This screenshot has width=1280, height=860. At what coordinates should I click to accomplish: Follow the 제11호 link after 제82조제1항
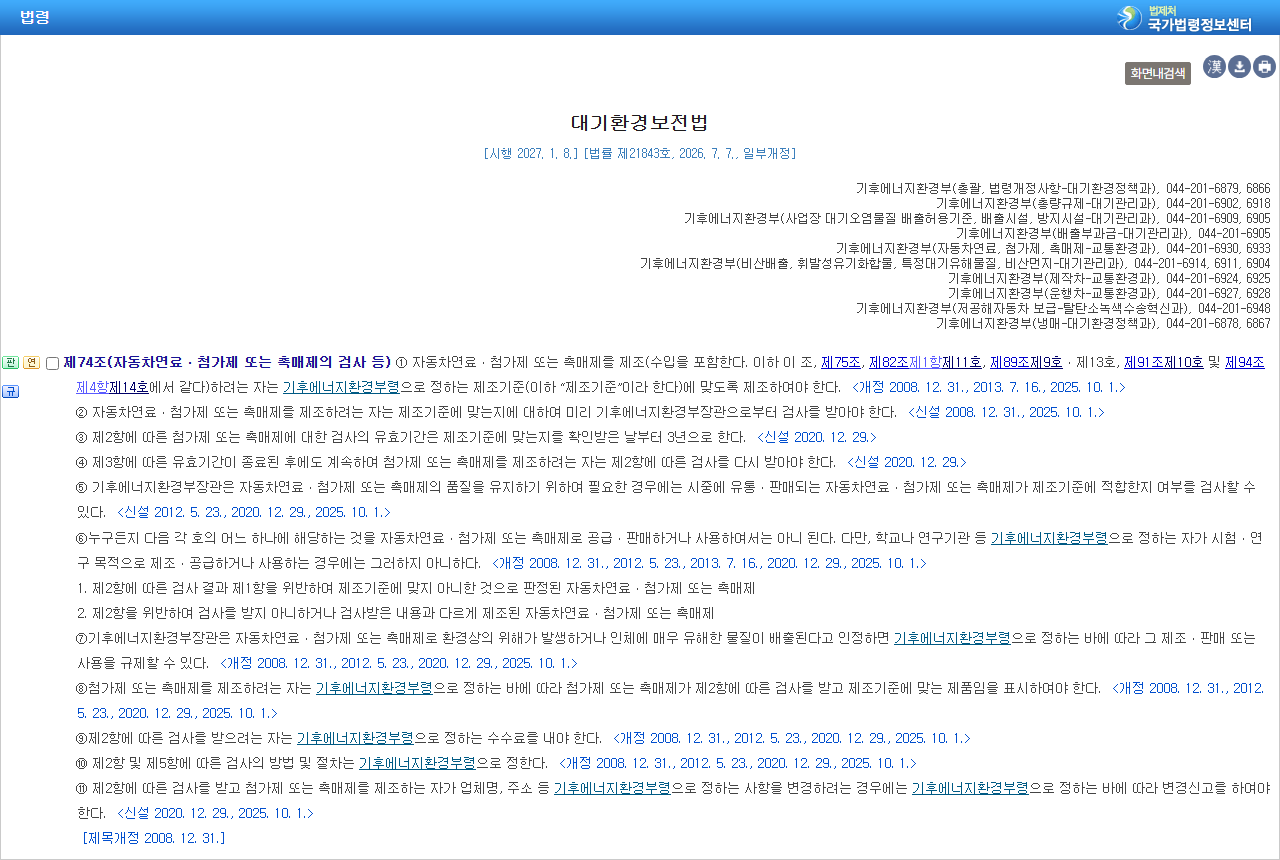(x=962, y=362)
